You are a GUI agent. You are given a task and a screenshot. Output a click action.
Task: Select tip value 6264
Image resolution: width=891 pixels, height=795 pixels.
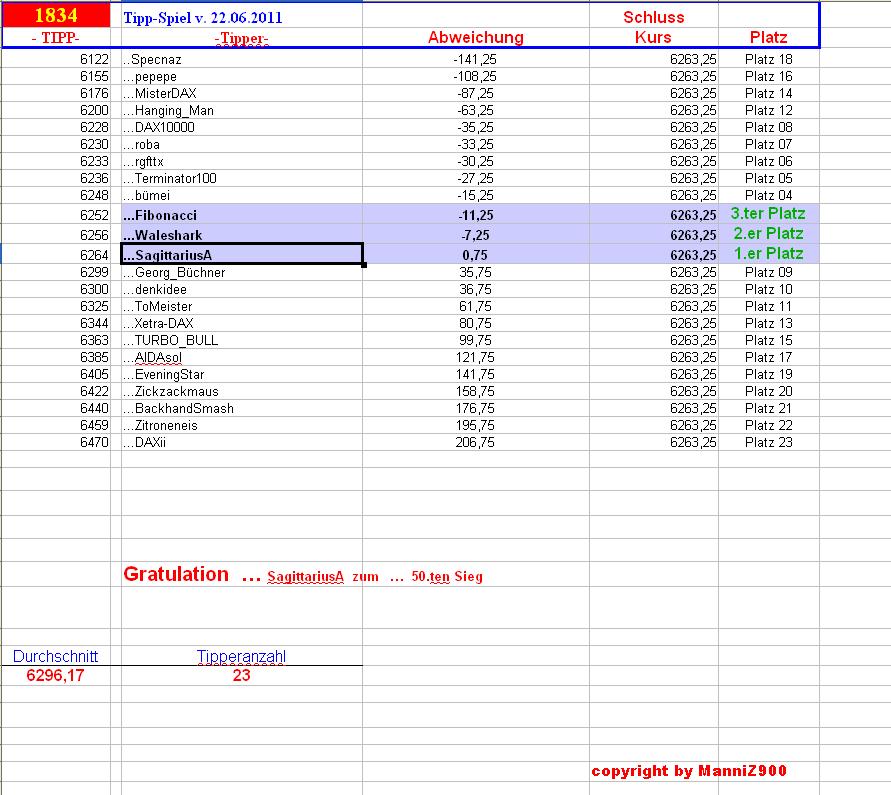coord(94,256)
